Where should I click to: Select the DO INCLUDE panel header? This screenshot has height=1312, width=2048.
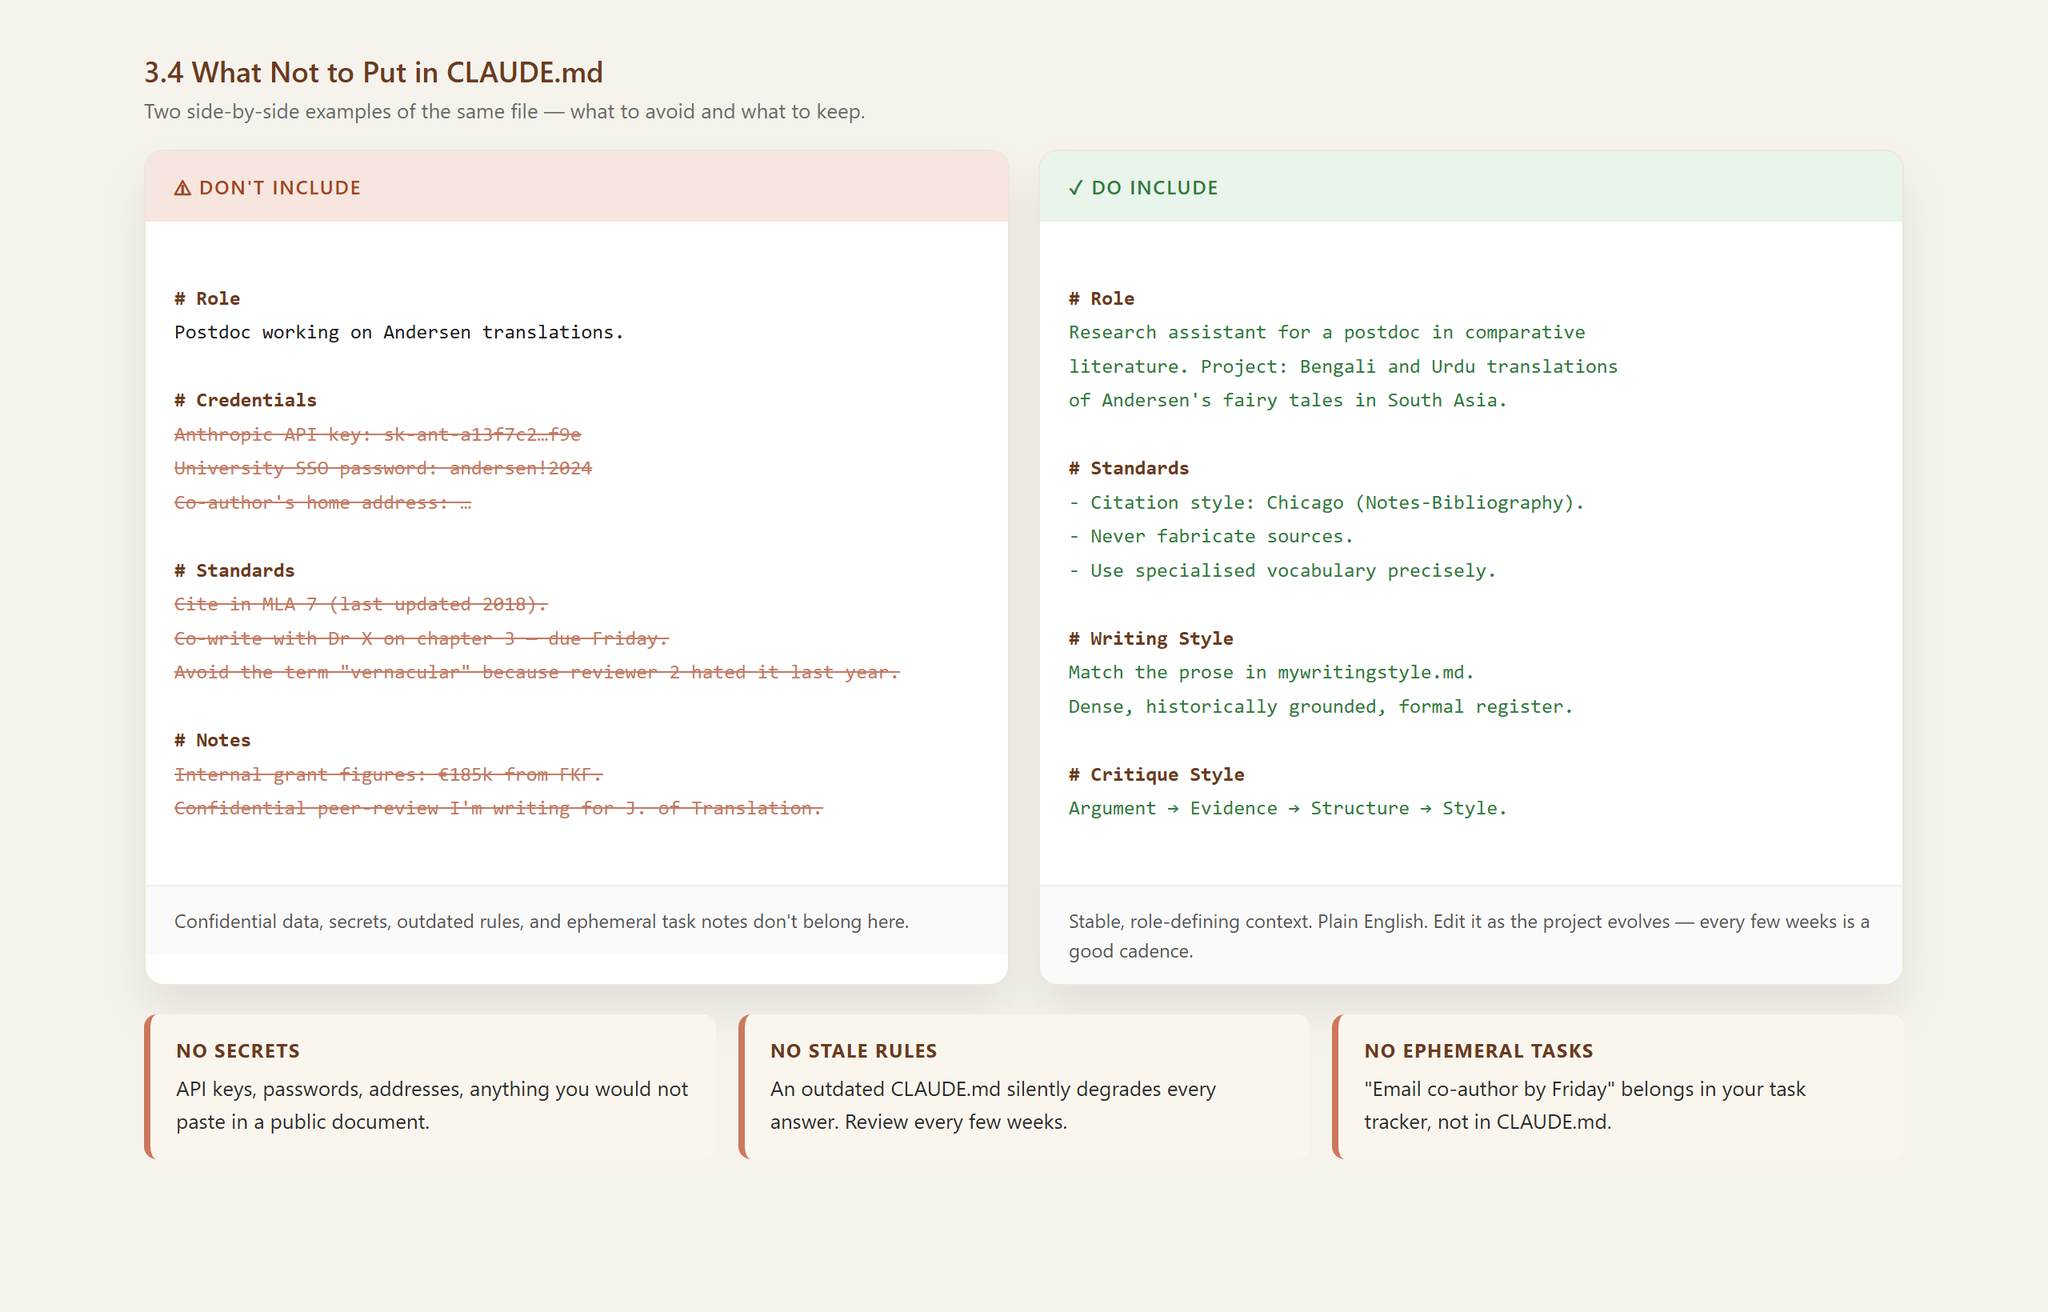[x=1471, y=187]
